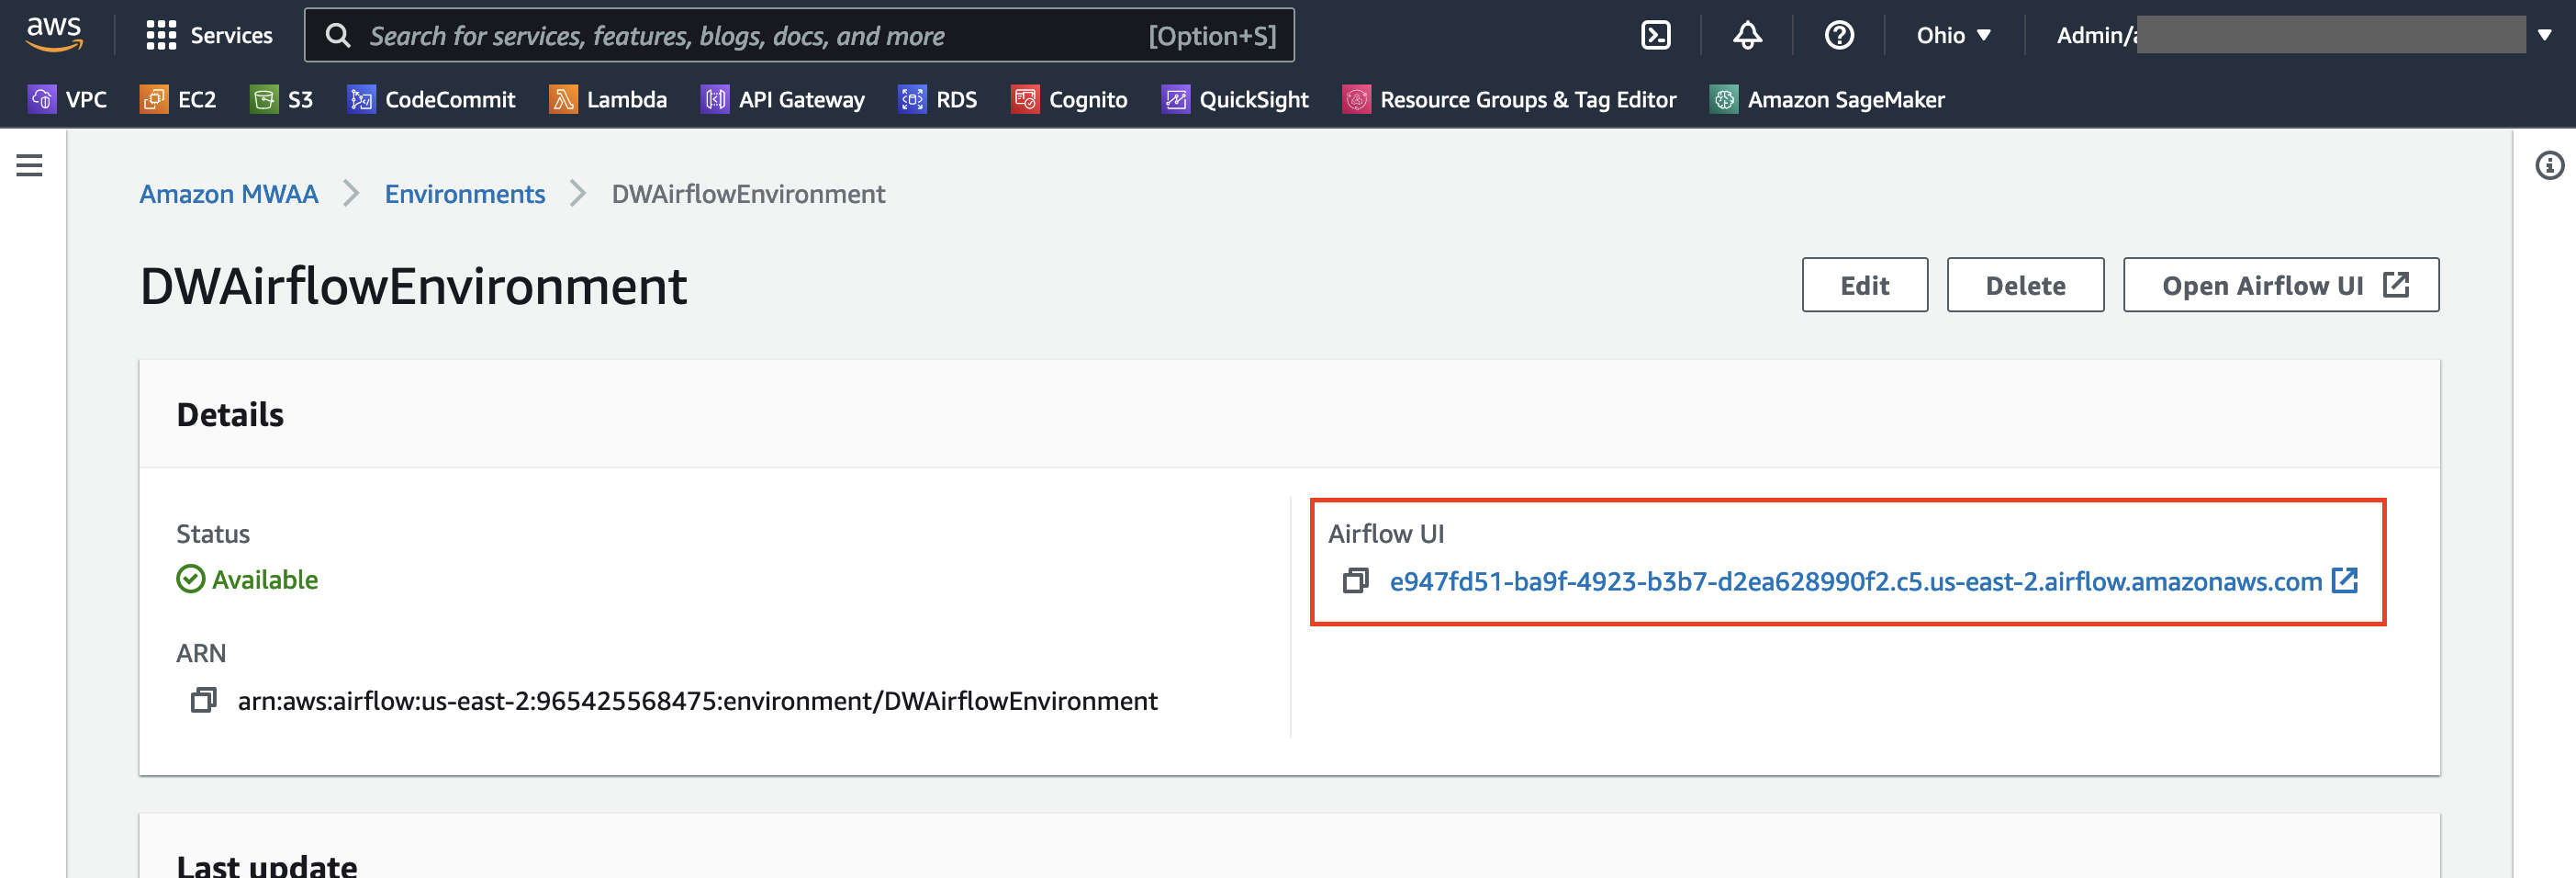Open the Lambda service shortcut label
This screenshot has width=2576, height=878.
[x=627, y=99]
